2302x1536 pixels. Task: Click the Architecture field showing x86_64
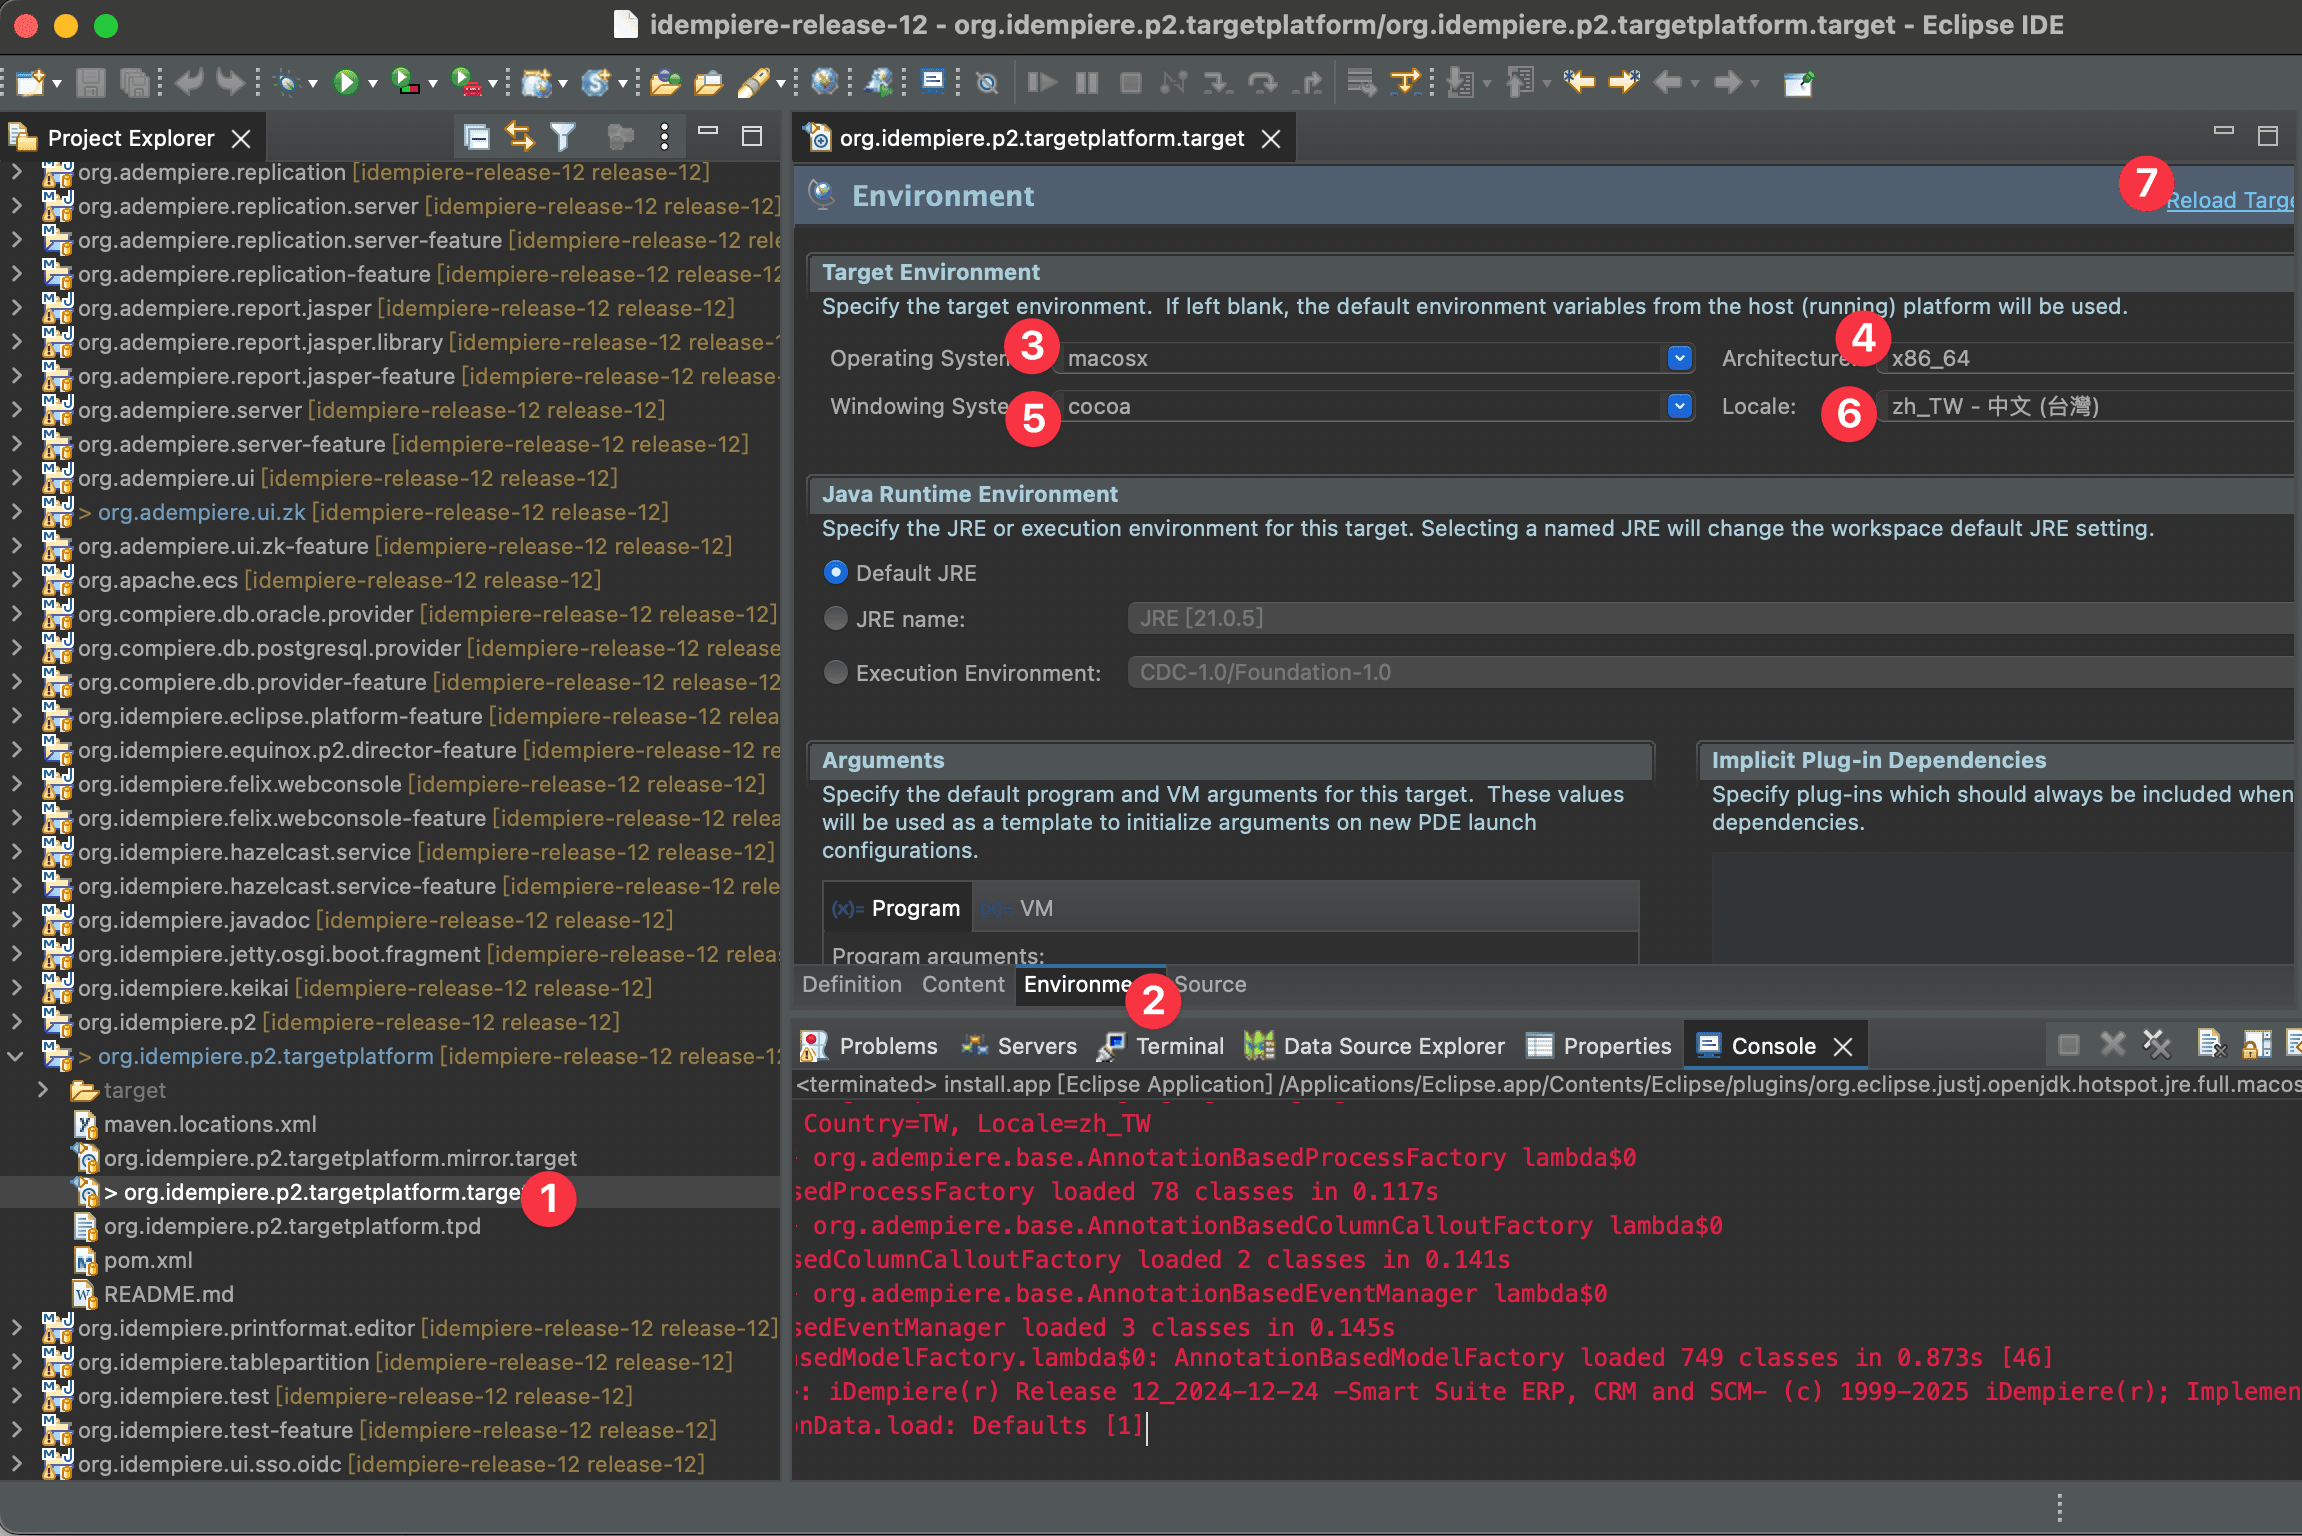coord(2086,357)
